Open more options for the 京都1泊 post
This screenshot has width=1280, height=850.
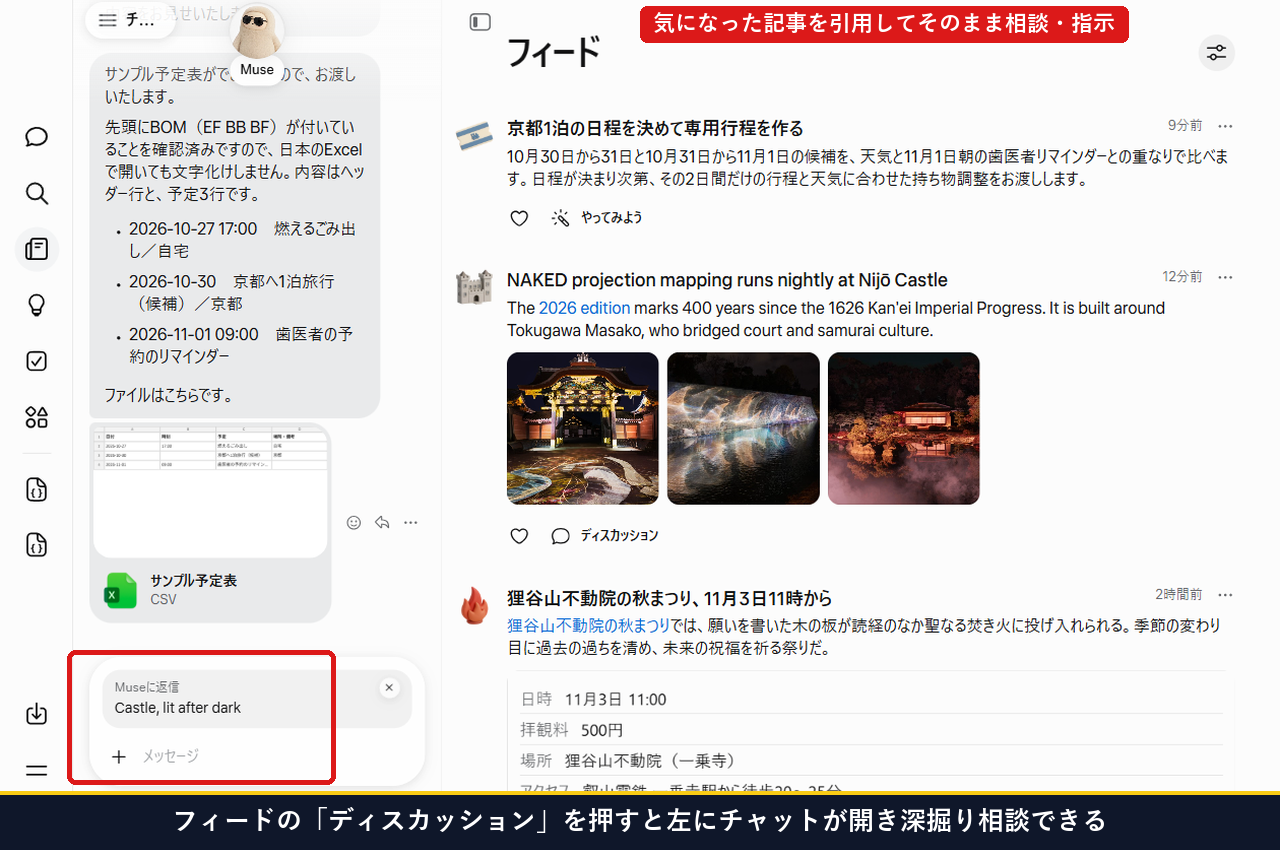(x=1225, y=126)
